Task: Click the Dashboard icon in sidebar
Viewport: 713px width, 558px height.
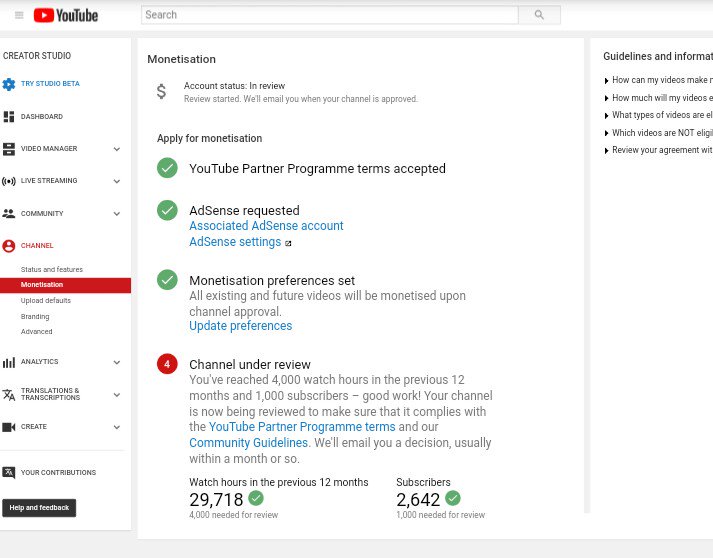Action: [x=9, y=116]
